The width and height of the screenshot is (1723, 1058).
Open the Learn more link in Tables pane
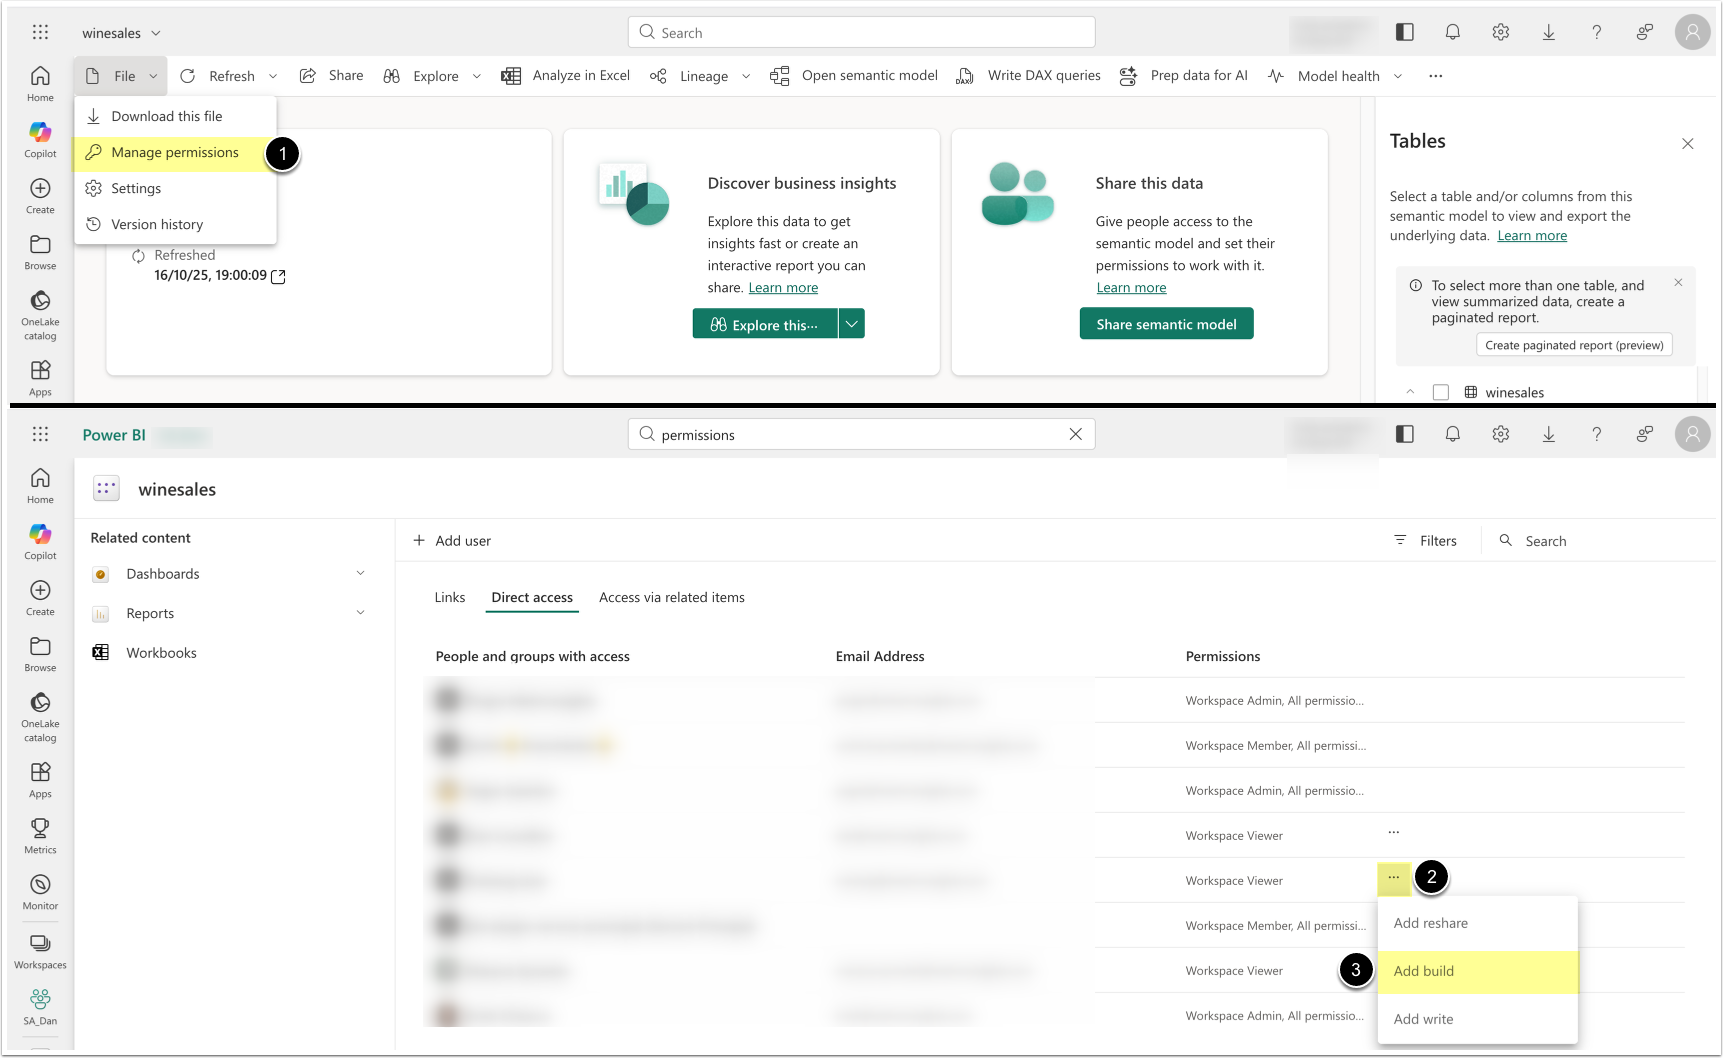coord(1532,236)
